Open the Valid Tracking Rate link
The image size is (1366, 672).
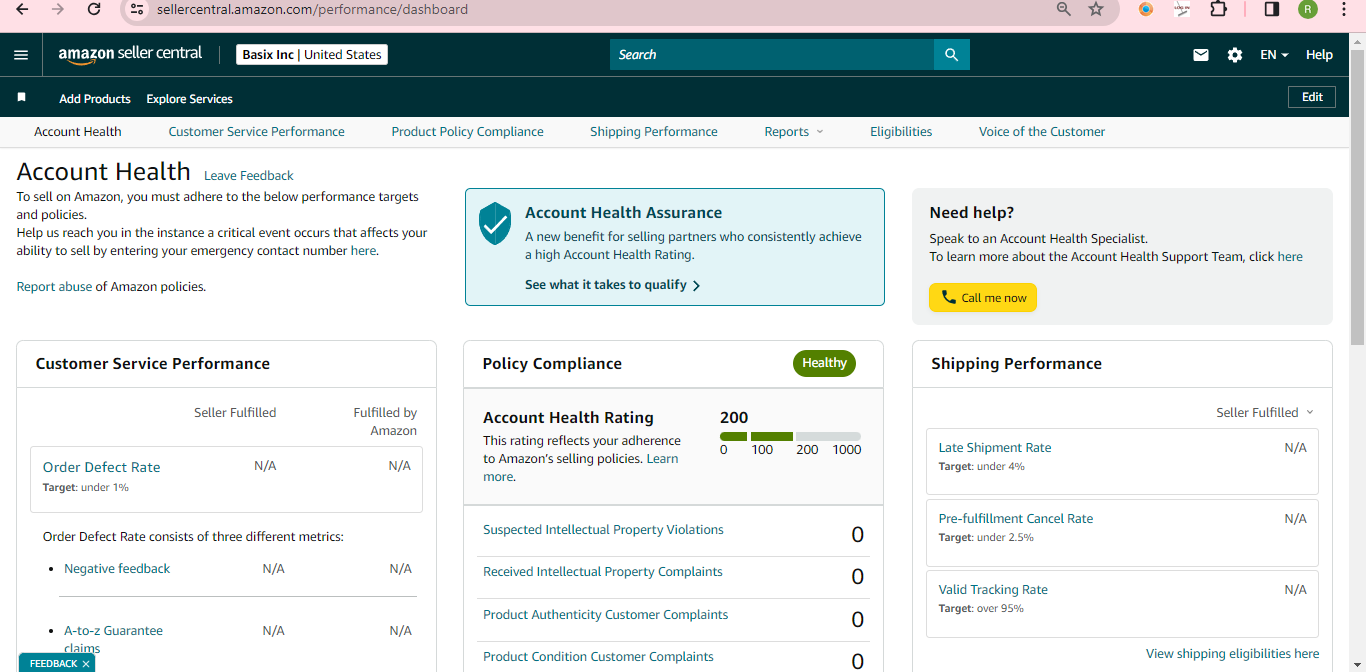[993, 590]
